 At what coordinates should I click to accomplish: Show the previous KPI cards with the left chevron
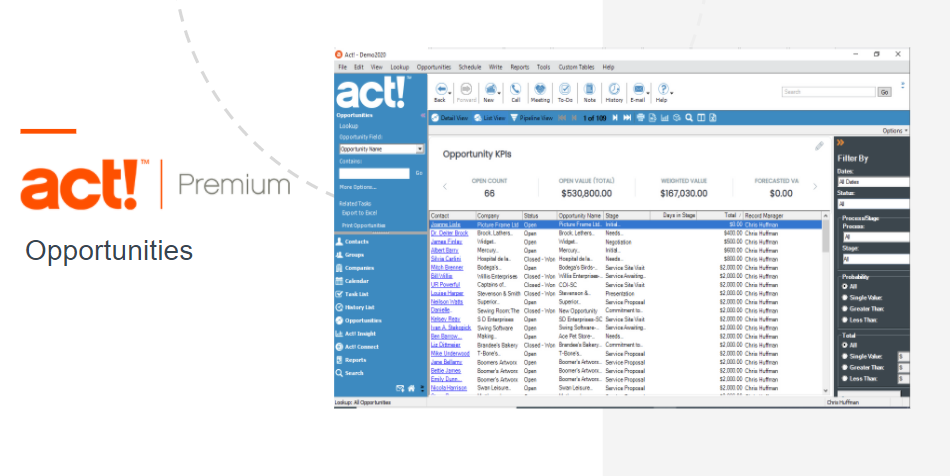[444, 187]
